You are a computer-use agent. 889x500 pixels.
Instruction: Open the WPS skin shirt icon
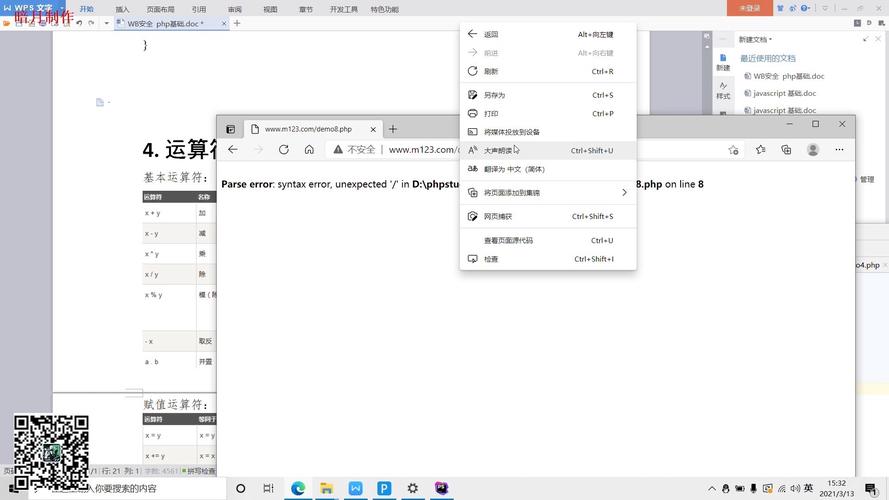tap(780, 8)
